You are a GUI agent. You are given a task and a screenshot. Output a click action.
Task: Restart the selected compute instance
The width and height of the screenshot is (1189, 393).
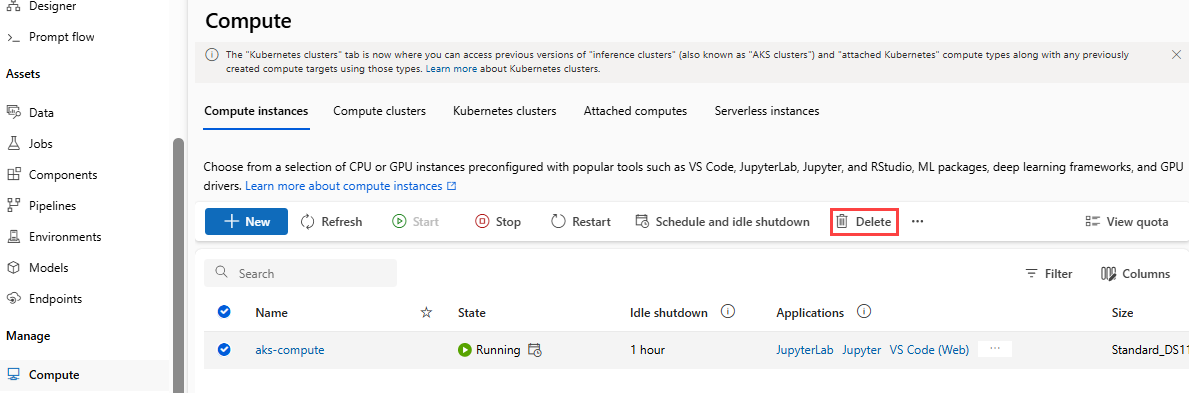pos(581,222)
